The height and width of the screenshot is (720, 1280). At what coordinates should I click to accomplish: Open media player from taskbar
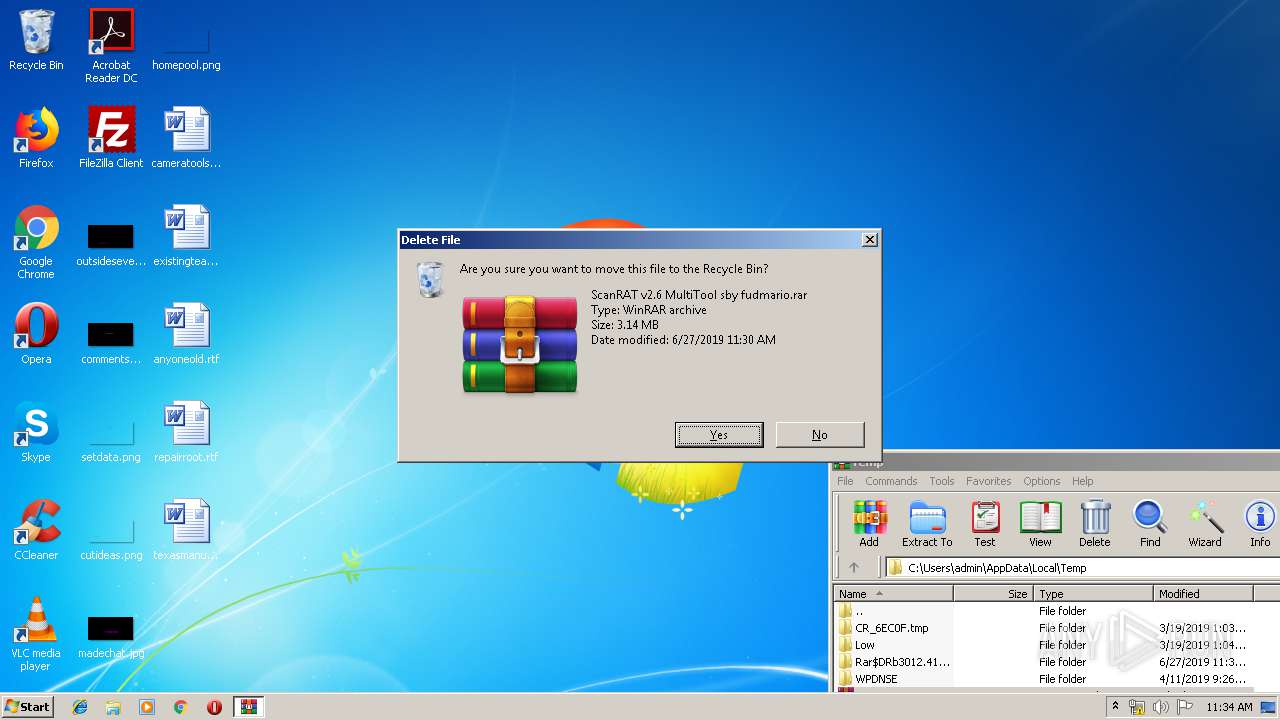click(x=147, y=707)
